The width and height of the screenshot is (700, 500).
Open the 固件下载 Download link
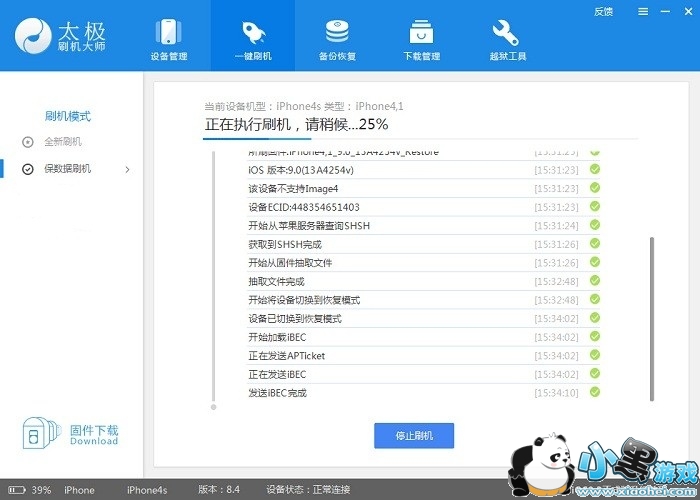click(x=94, y=435)
